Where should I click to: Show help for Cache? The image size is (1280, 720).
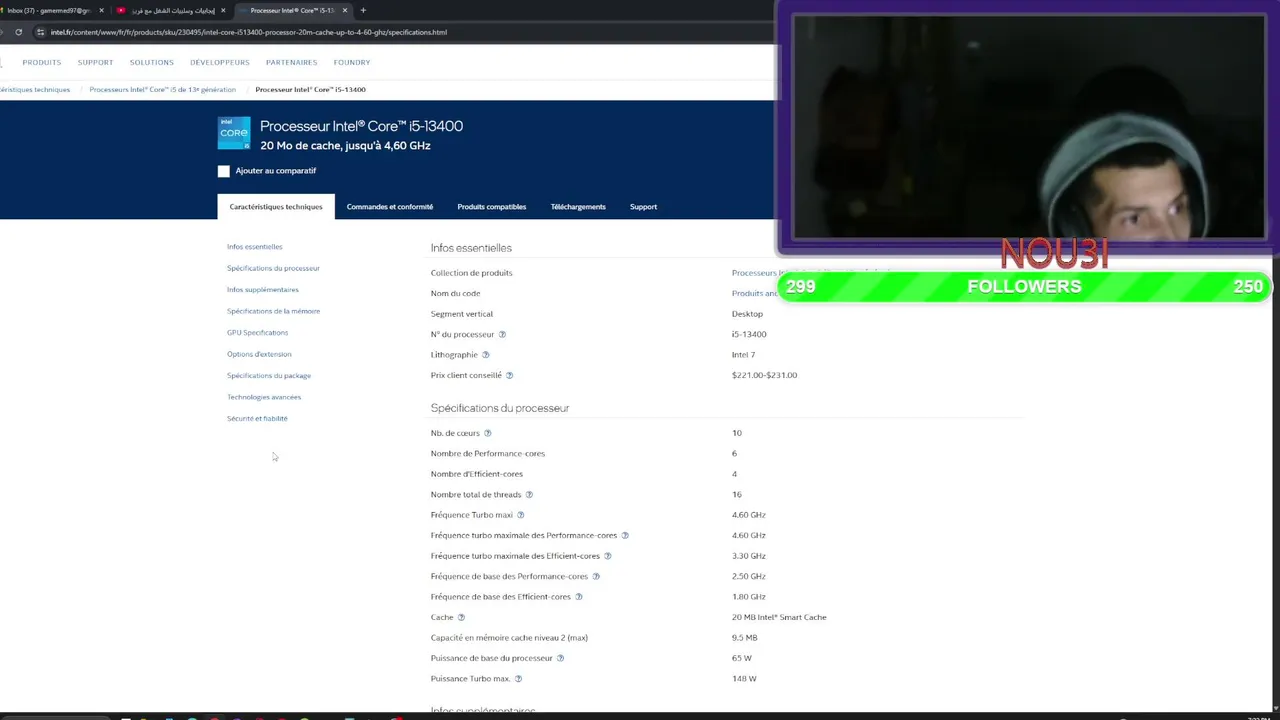[x=461, y=617]
